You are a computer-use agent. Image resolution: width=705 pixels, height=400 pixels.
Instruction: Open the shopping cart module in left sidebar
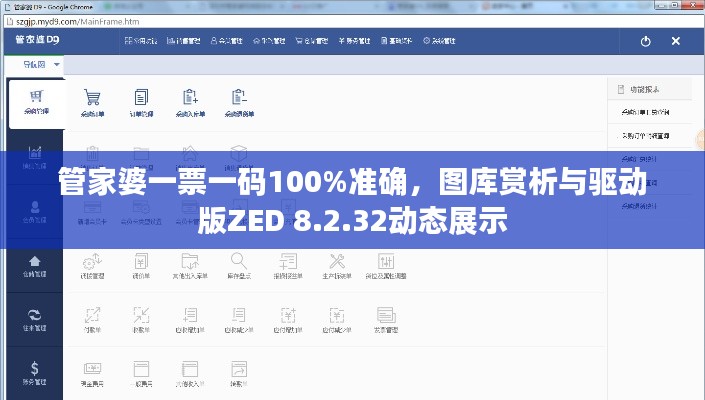point(36,101)
